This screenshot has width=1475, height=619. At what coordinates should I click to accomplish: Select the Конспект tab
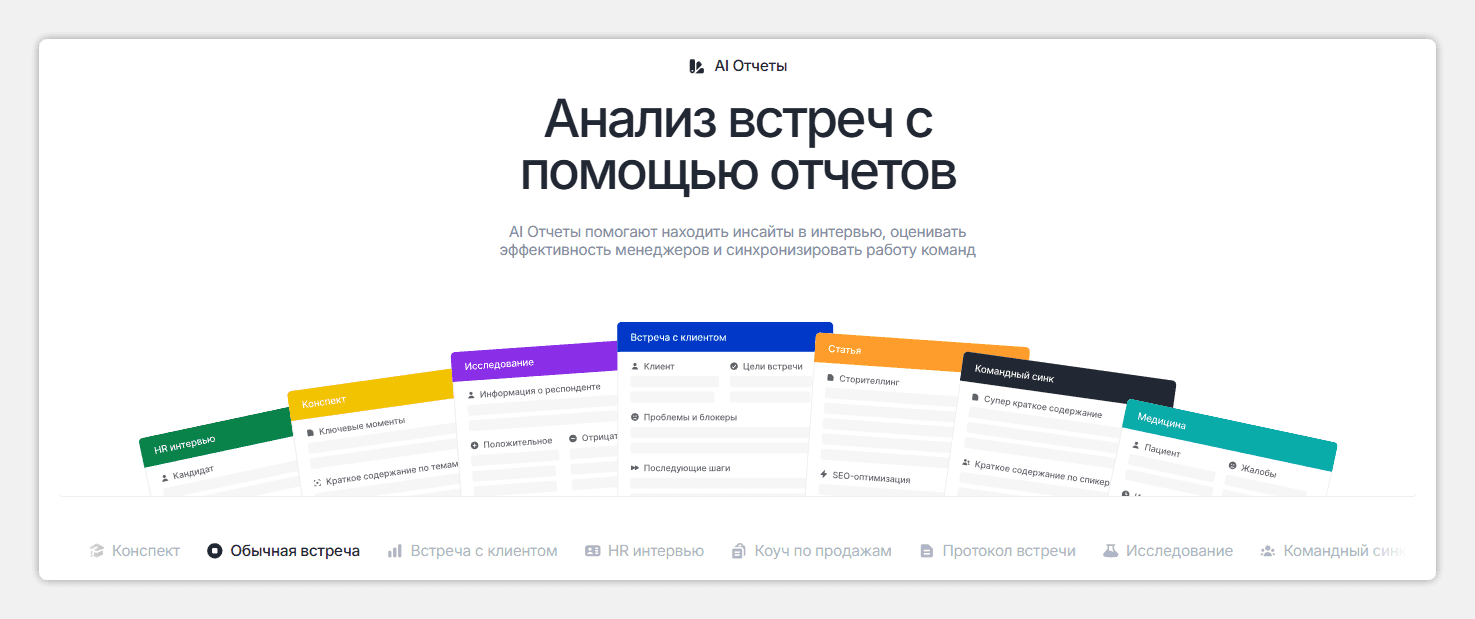(134, 551)
